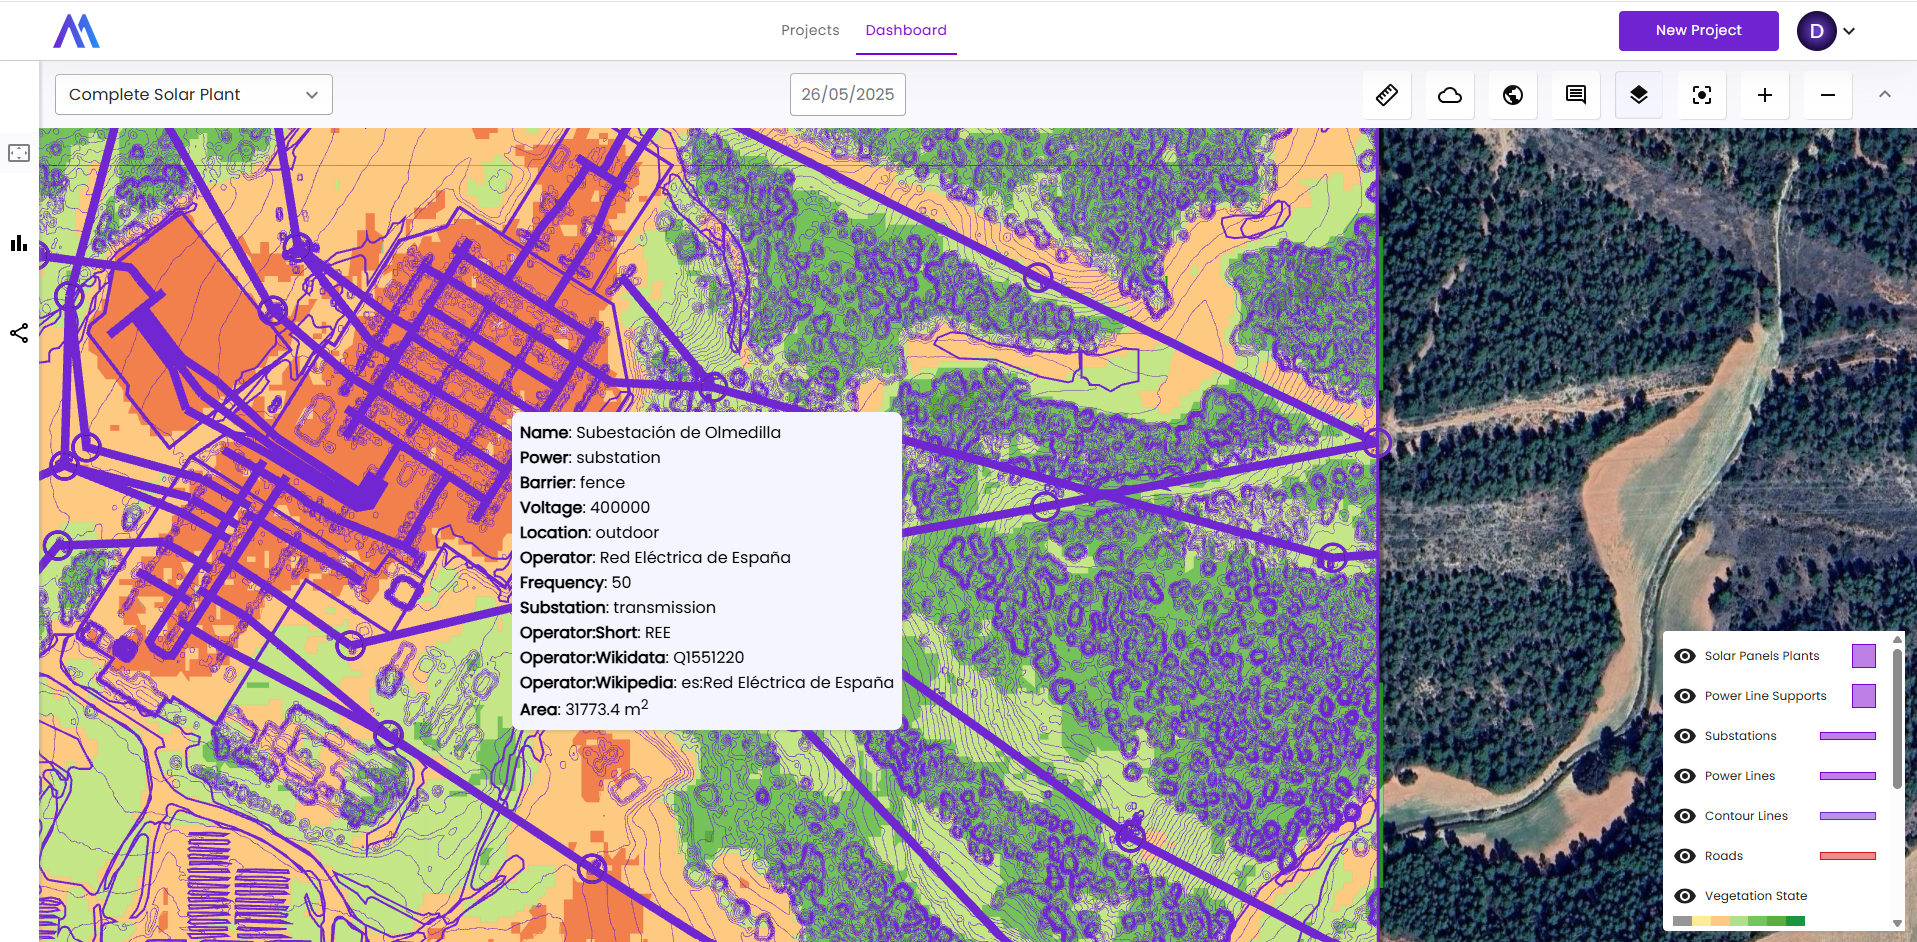
Task: Toggle the layers panel icon
Action: click(1639, 95)
